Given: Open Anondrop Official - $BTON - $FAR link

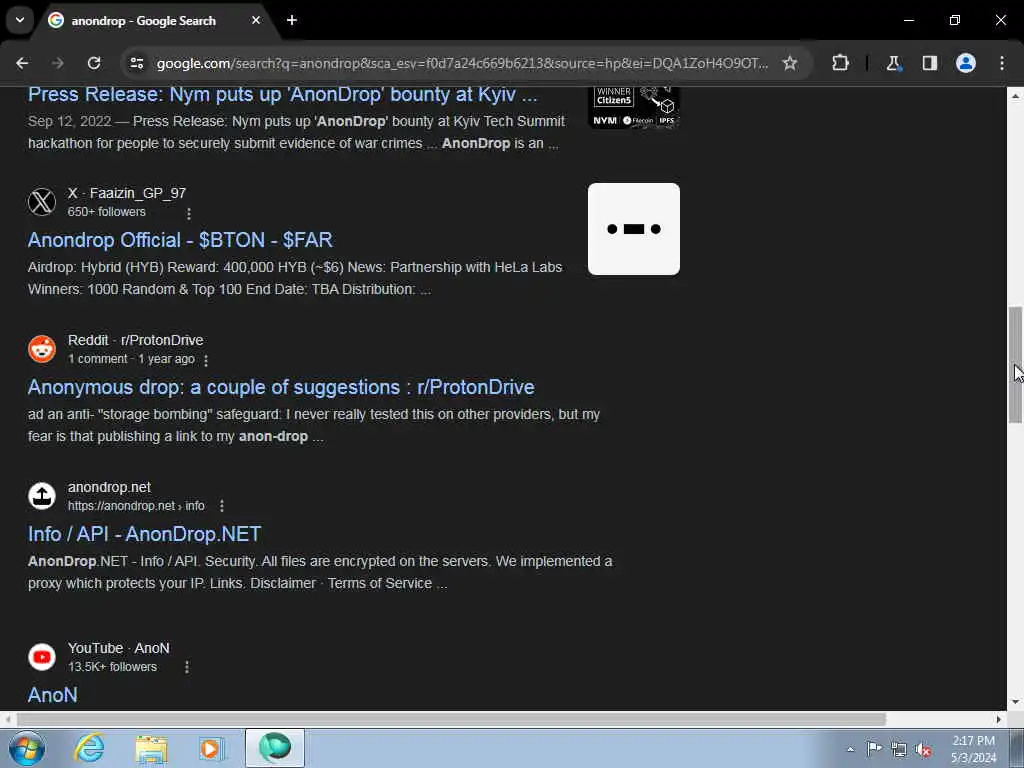Looking at the screenshot, I should 180,240.
